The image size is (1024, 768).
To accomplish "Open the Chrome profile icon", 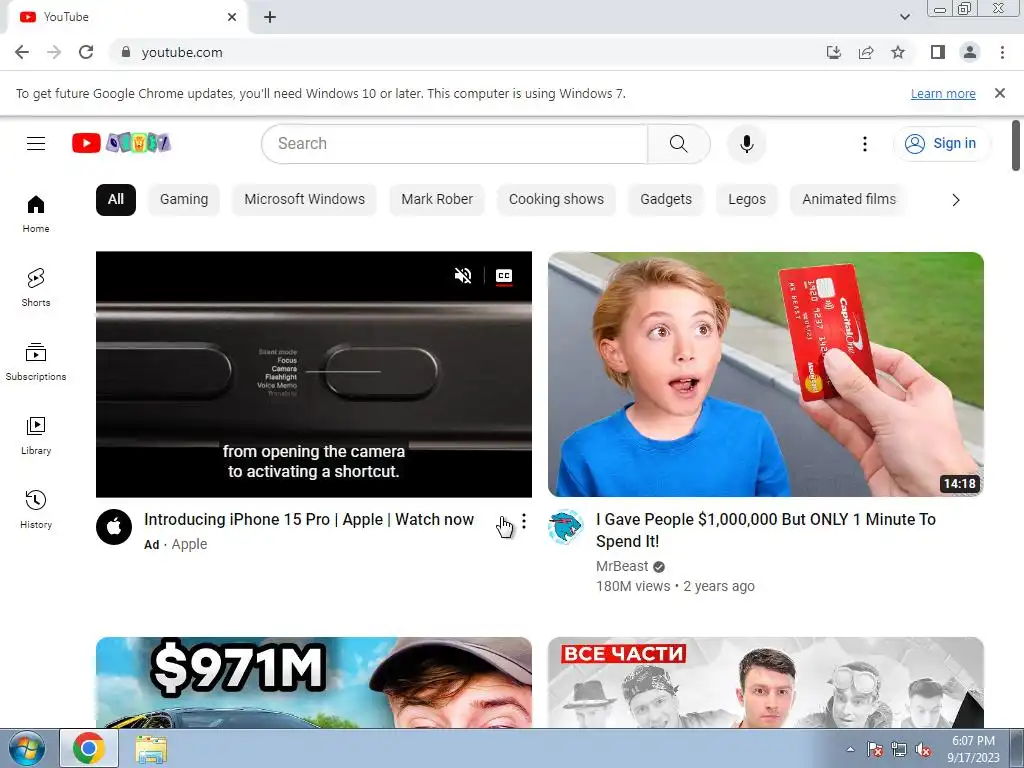I will [970, 52].
